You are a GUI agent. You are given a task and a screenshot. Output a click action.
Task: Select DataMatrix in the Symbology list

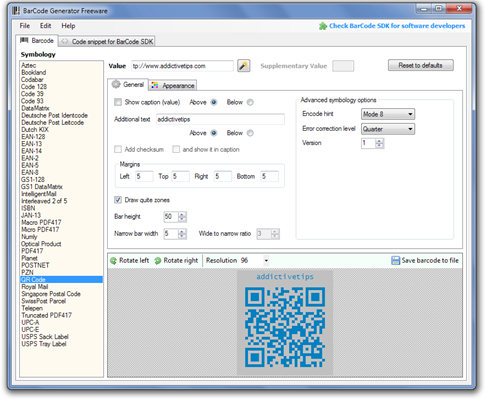(x=35, y=108)
